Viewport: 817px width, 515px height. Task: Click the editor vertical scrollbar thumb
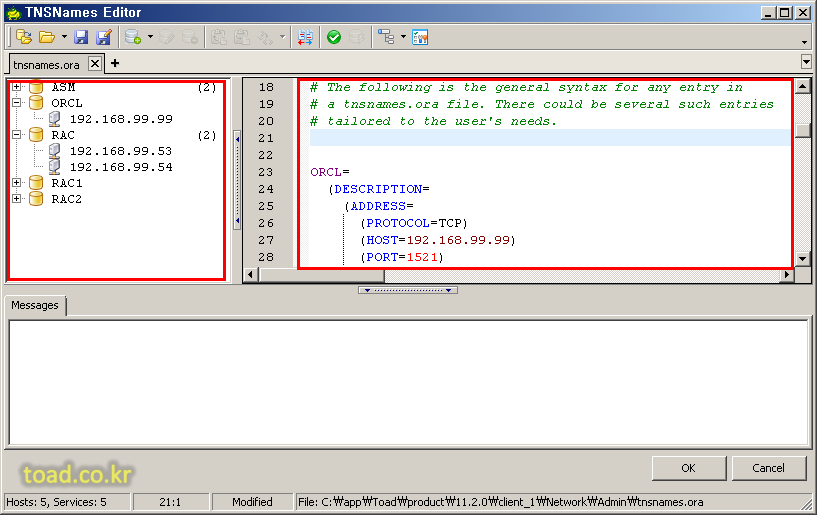pyautogui.click(x=803, y=130)
